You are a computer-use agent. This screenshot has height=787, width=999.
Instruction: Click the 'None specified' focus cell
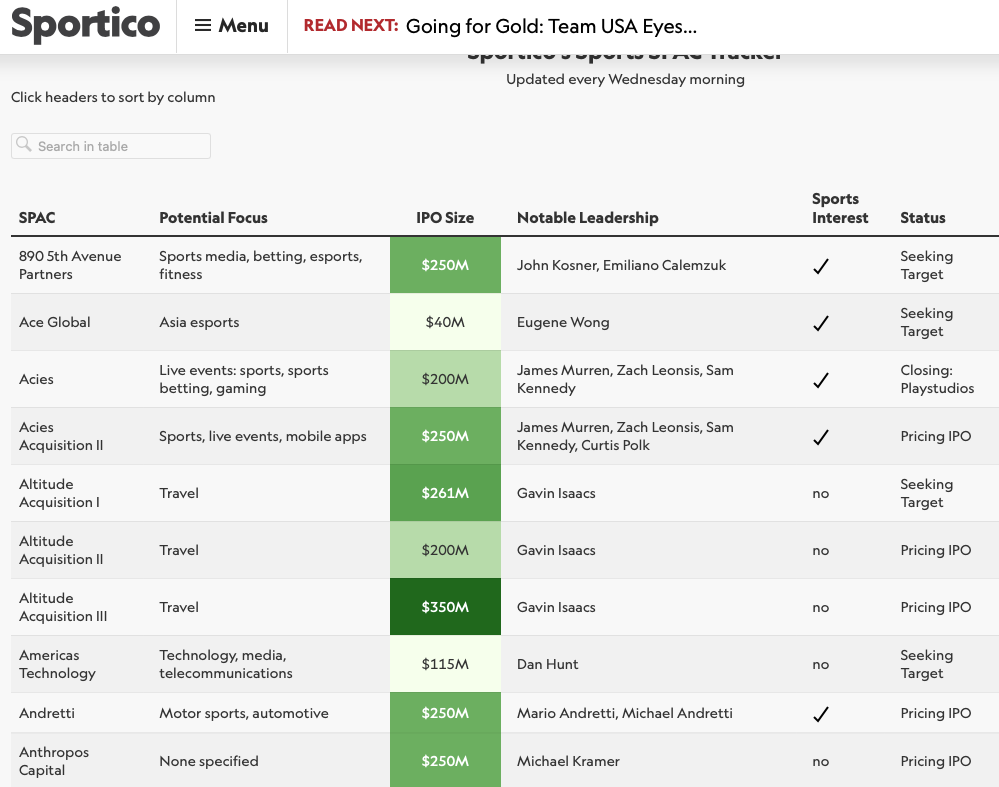coord(209,761)
